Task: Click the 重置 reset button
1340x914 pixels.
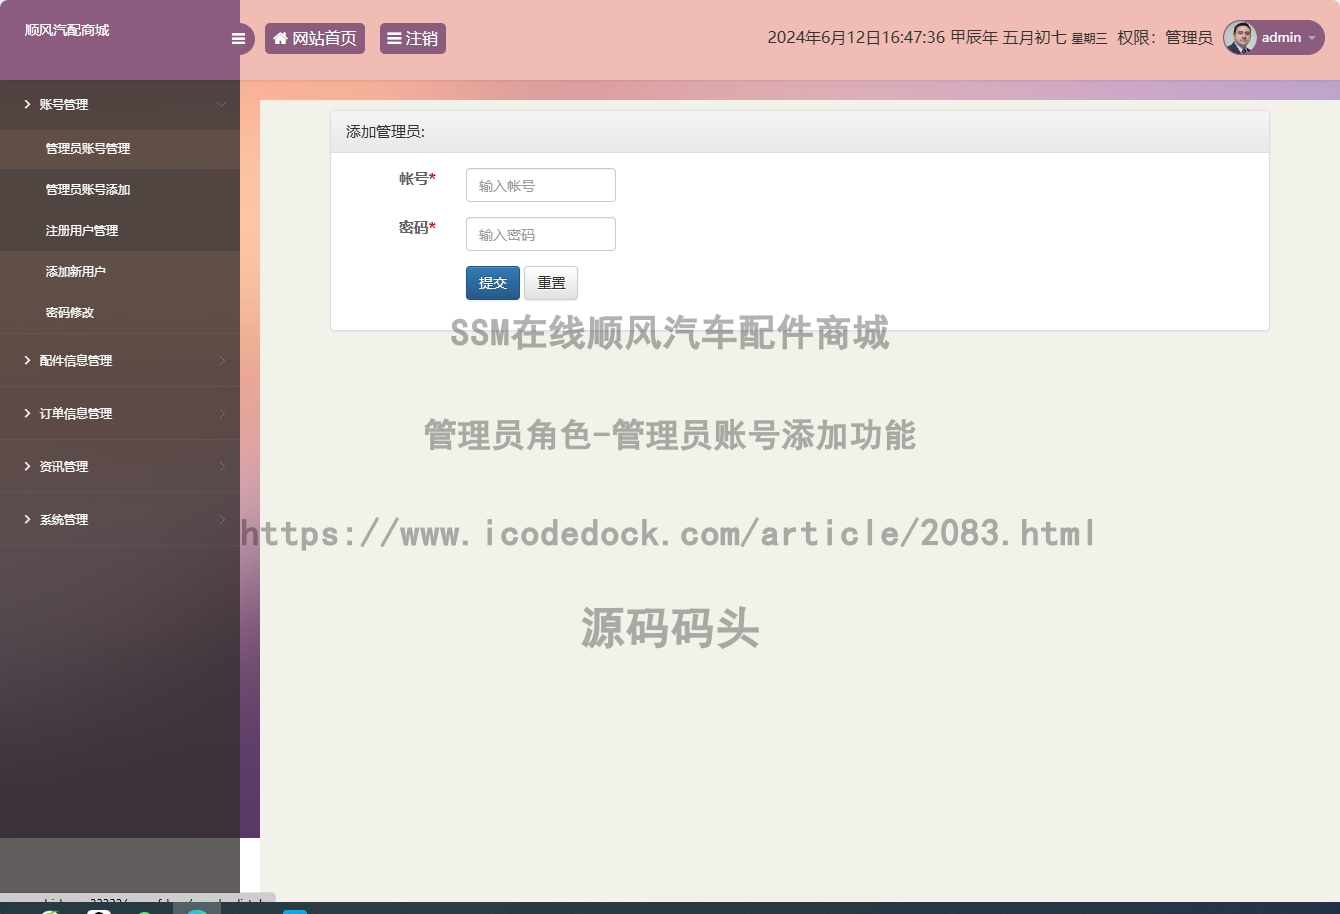Action: (x=551, y=283)
